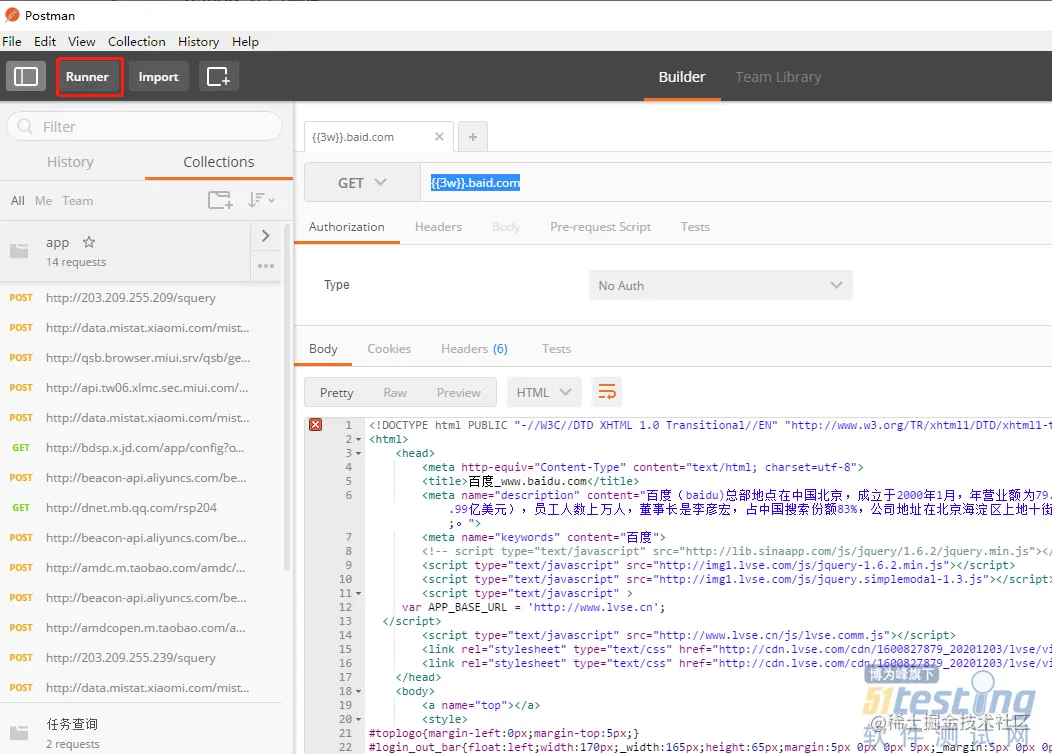
Task: Collapse body fold at line 18
Action: [x=358, y=692]
